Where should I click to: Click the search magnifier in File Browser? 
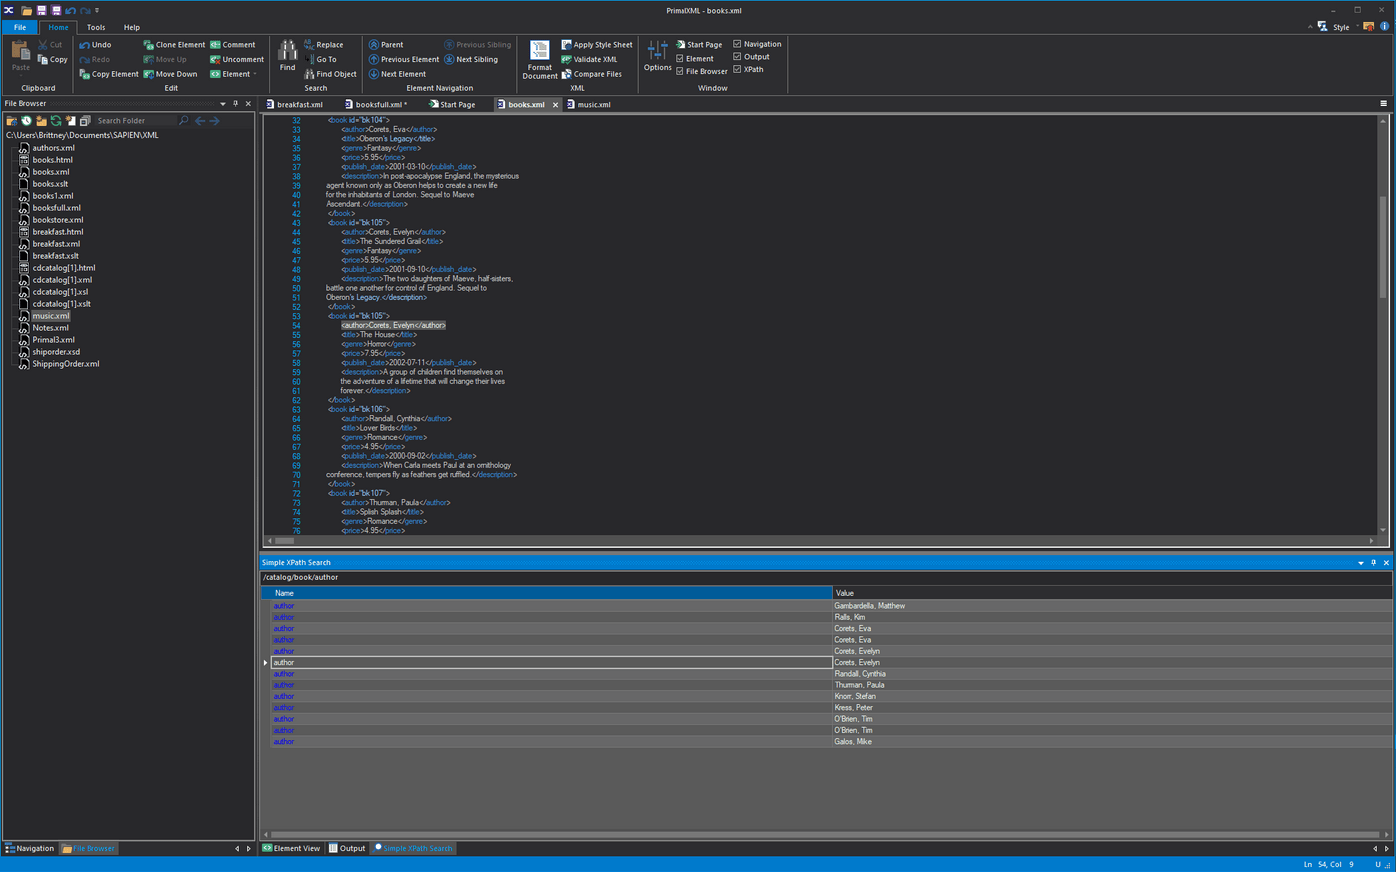183,121
